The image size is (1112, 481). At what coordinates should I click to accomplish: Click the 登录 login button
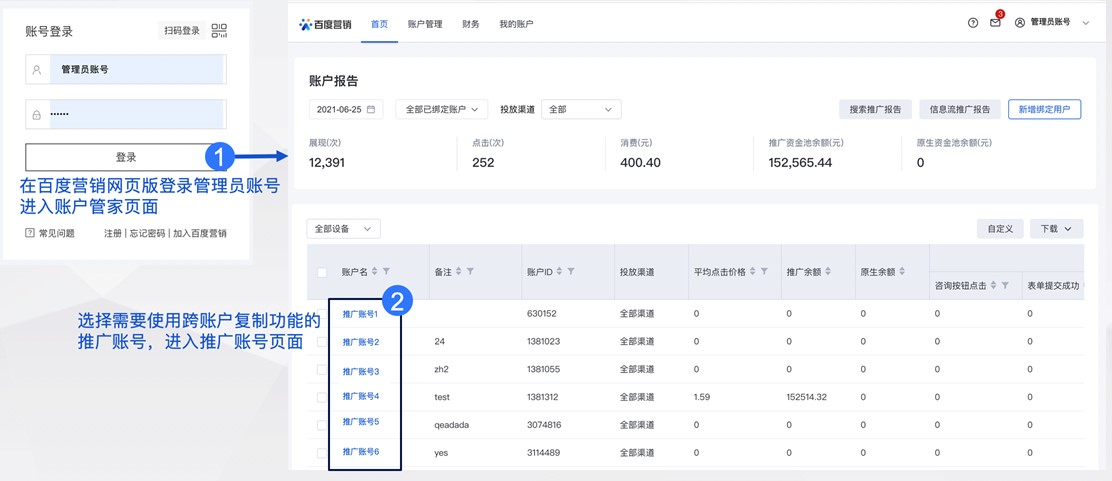click(126, 157)
